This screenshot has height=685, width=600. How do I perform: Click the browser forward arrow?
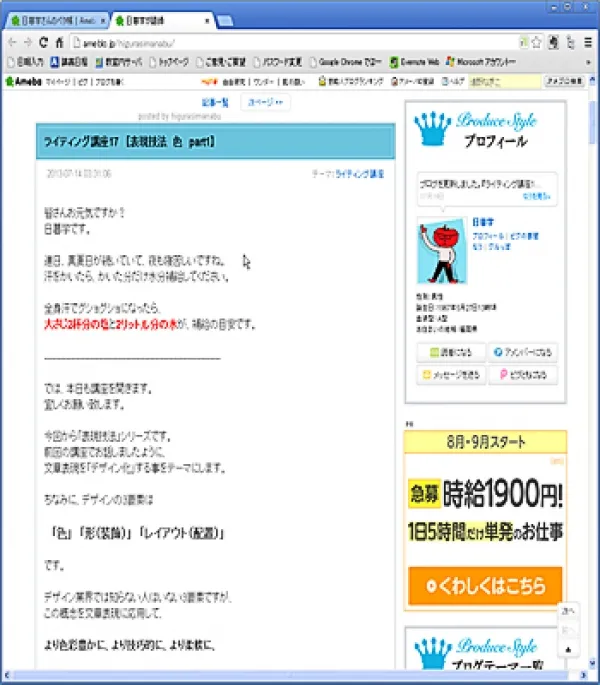[x=28, y=42]
